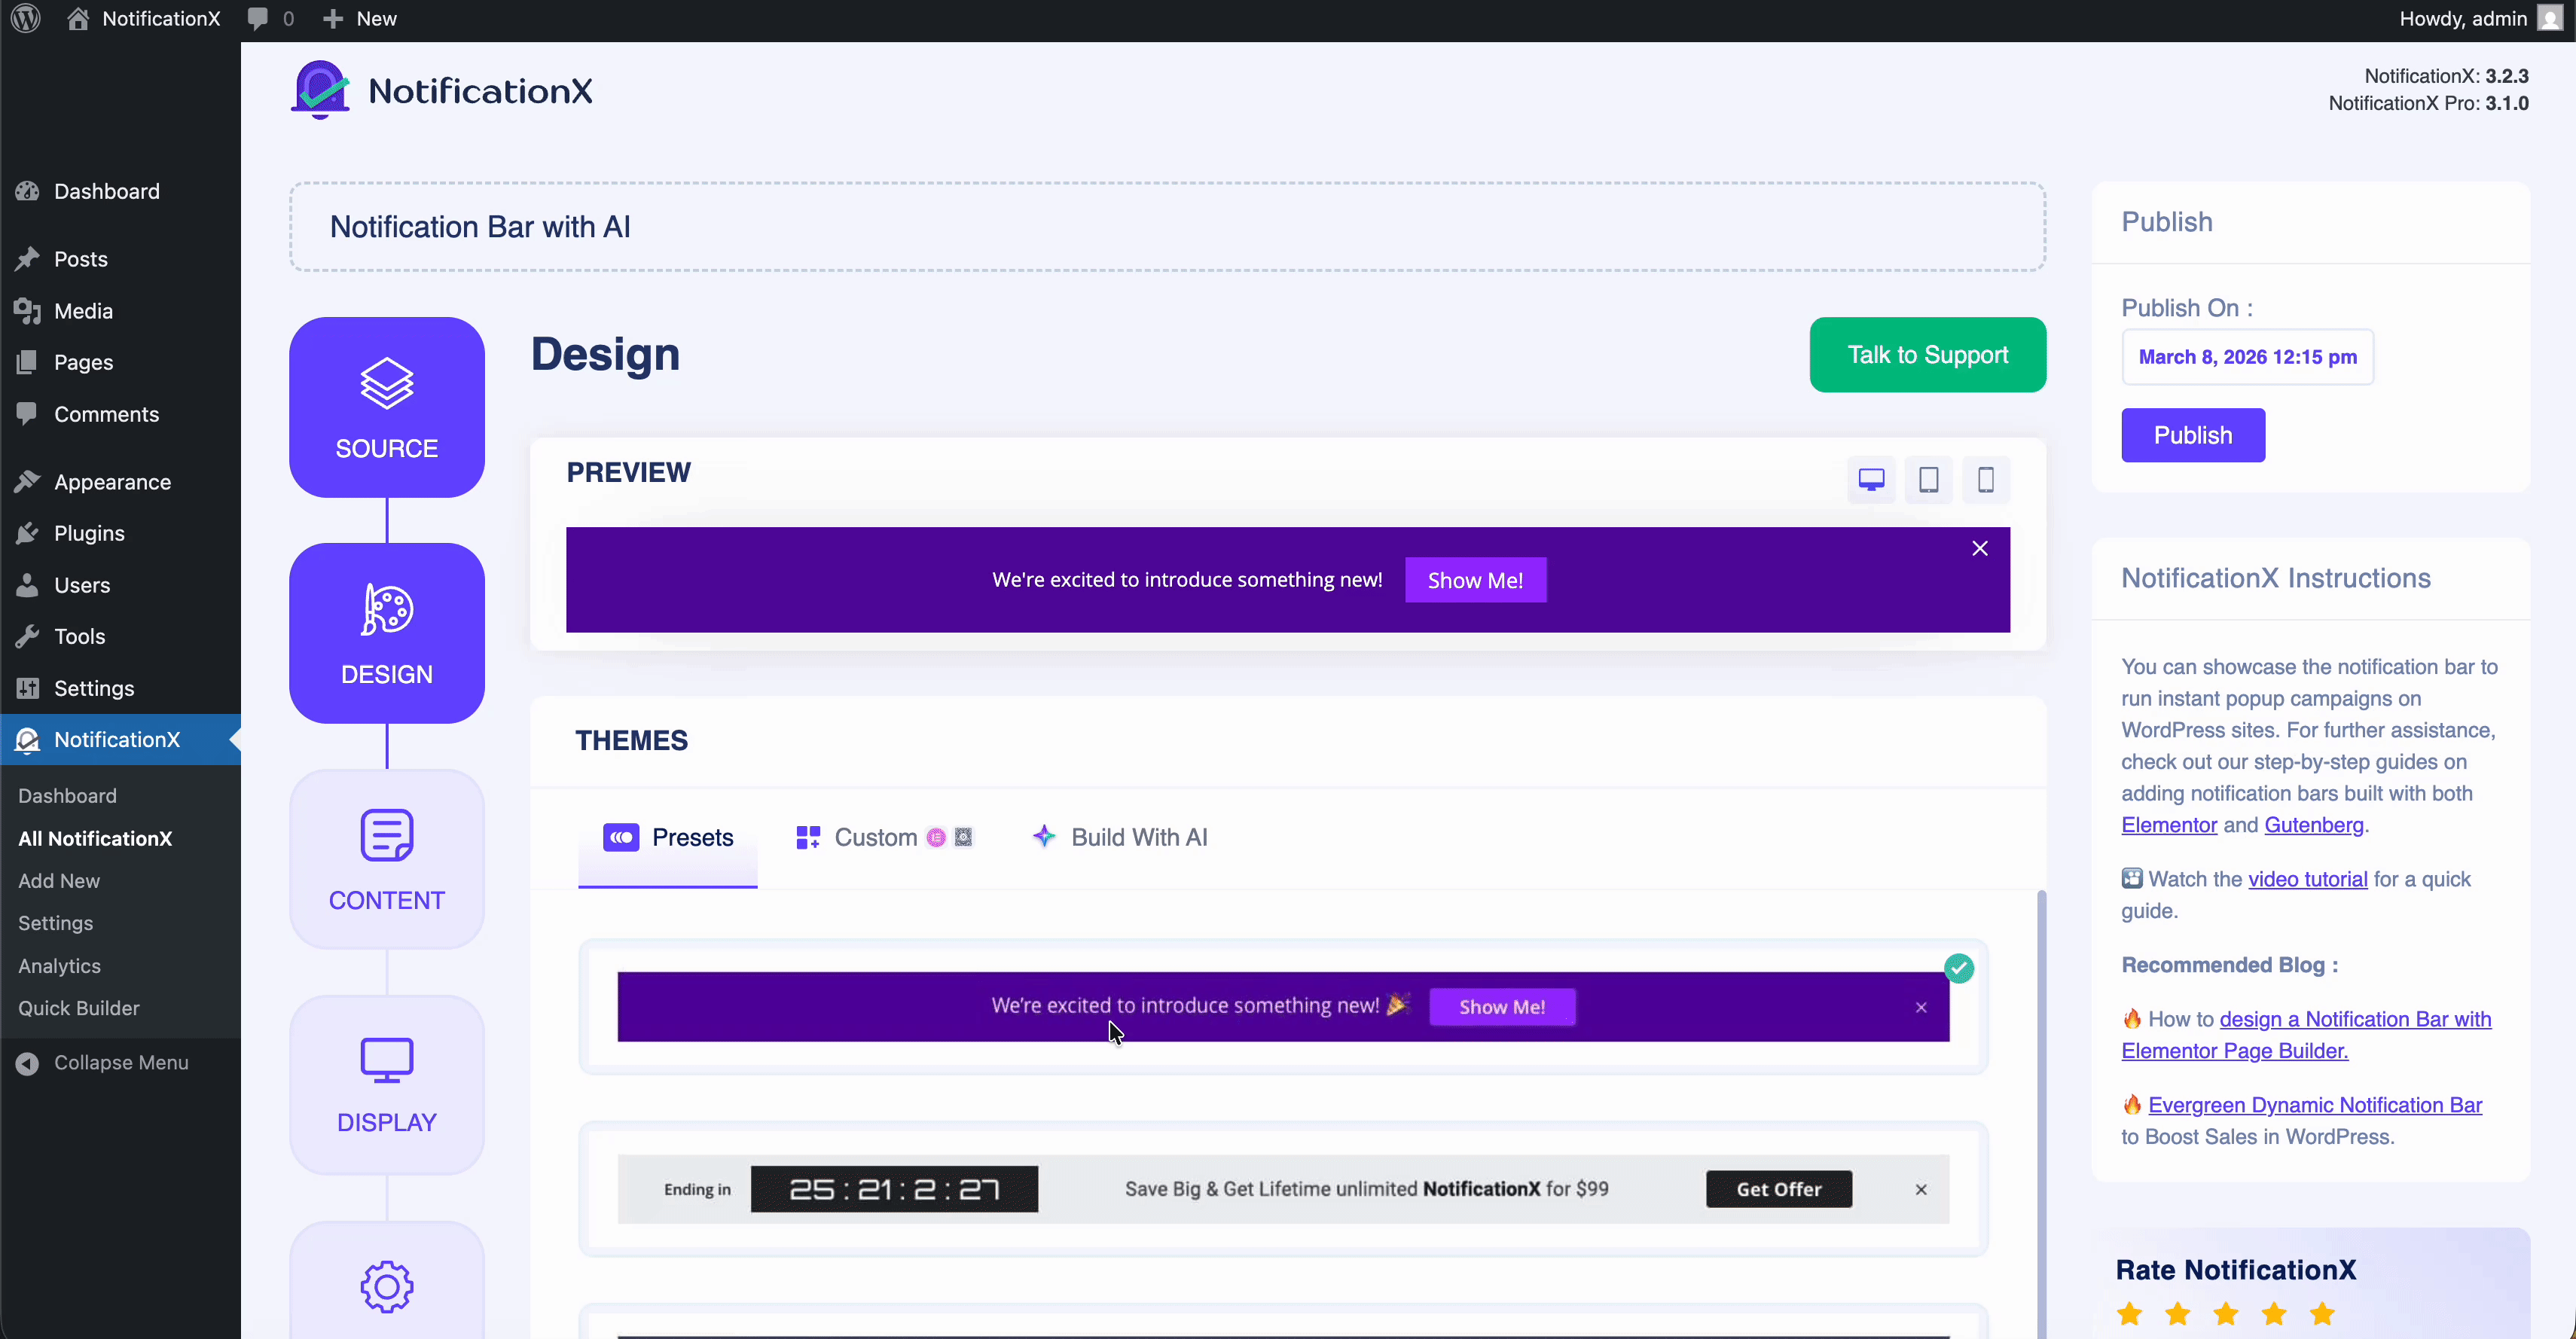Open the video tutorial link
The image size is (2576, 1339).
point(2306,878)
